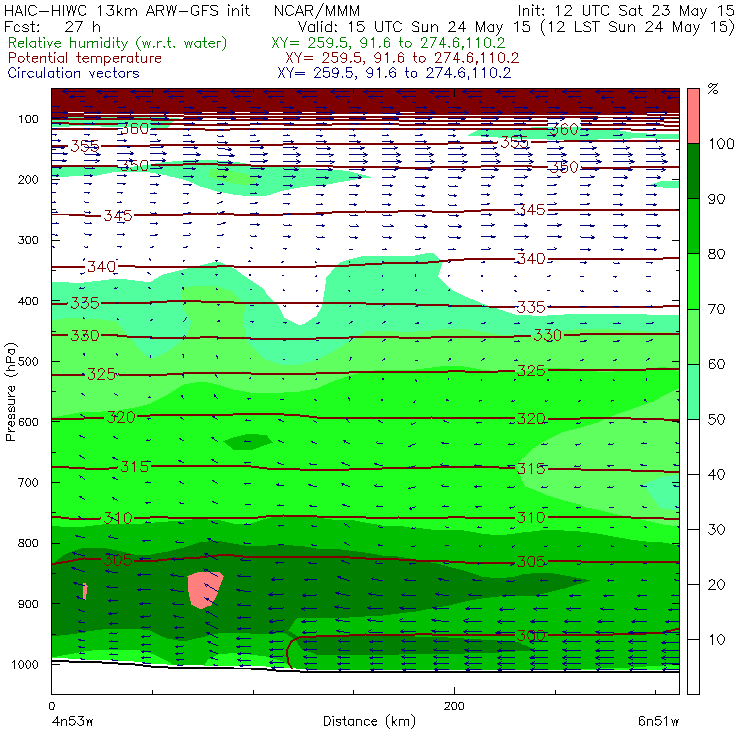Click the right '355' potential temperature contour label

[x=514, y=142]
